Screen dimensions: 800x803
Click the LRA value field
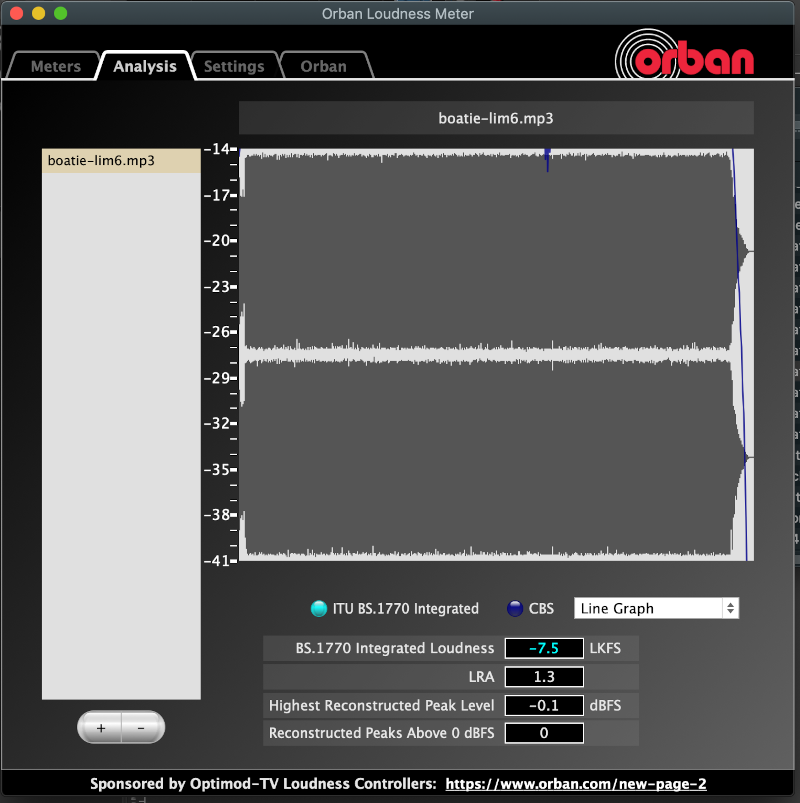click(544, 677)
